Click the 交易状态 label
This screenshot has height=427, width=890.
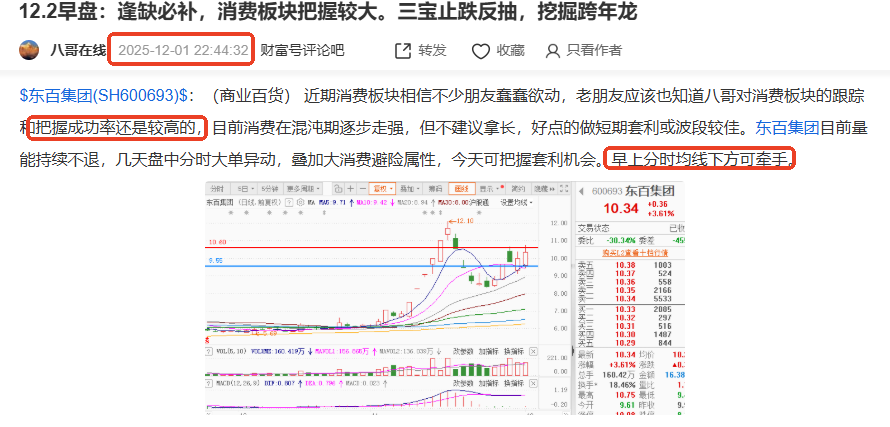tap(592, 228)
